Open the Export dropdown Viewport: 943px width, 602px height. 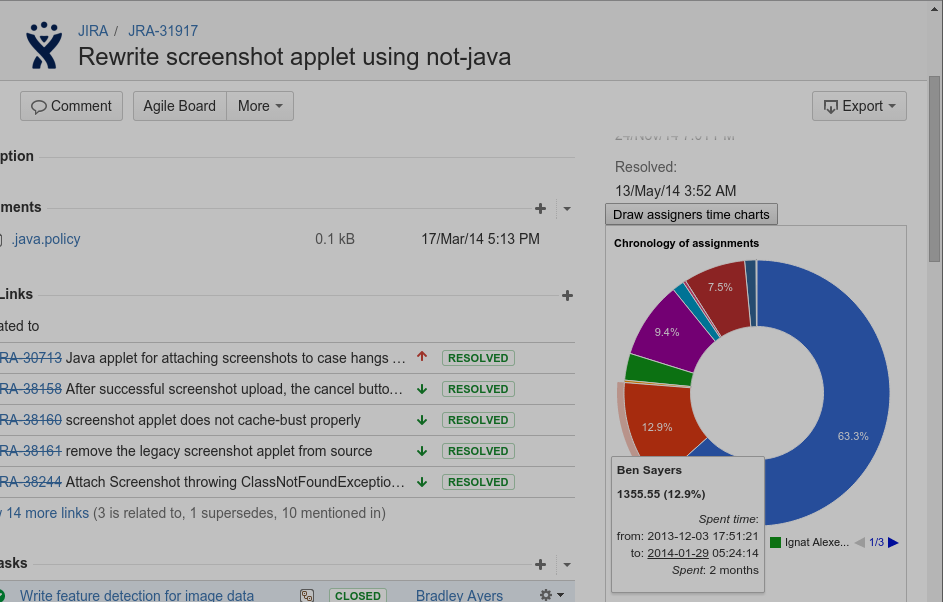click(859, 106)
